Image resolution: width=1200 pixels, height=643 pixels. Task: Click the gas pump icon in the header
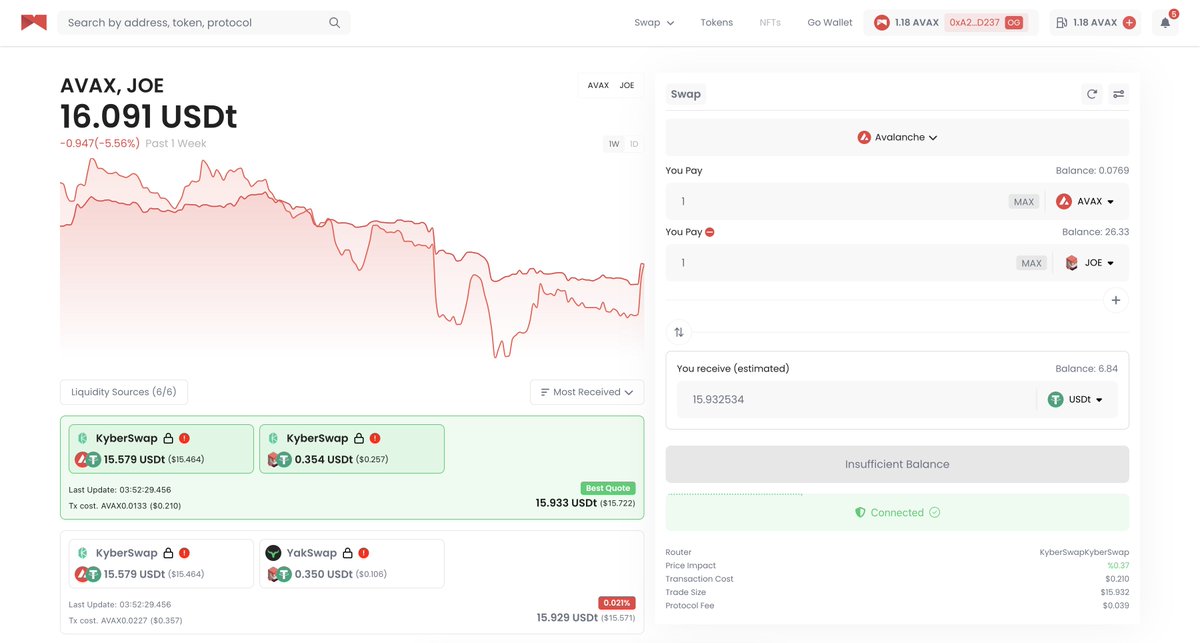[1062, 22]
